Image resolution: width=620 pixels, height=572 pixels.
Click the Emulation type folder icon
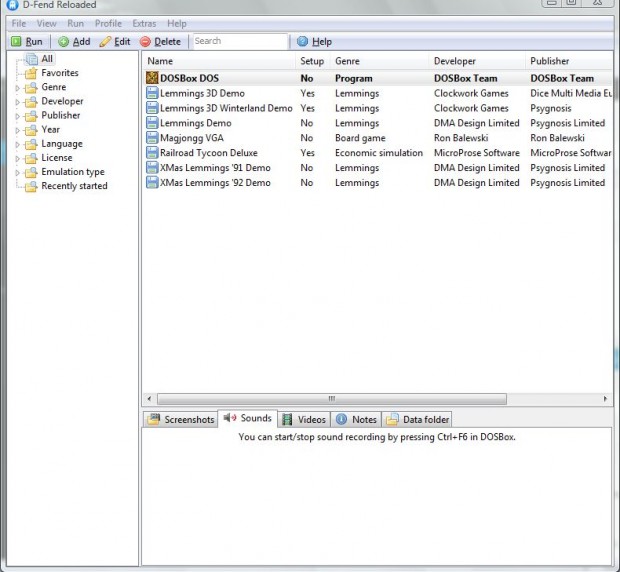[x=31, y=172]
